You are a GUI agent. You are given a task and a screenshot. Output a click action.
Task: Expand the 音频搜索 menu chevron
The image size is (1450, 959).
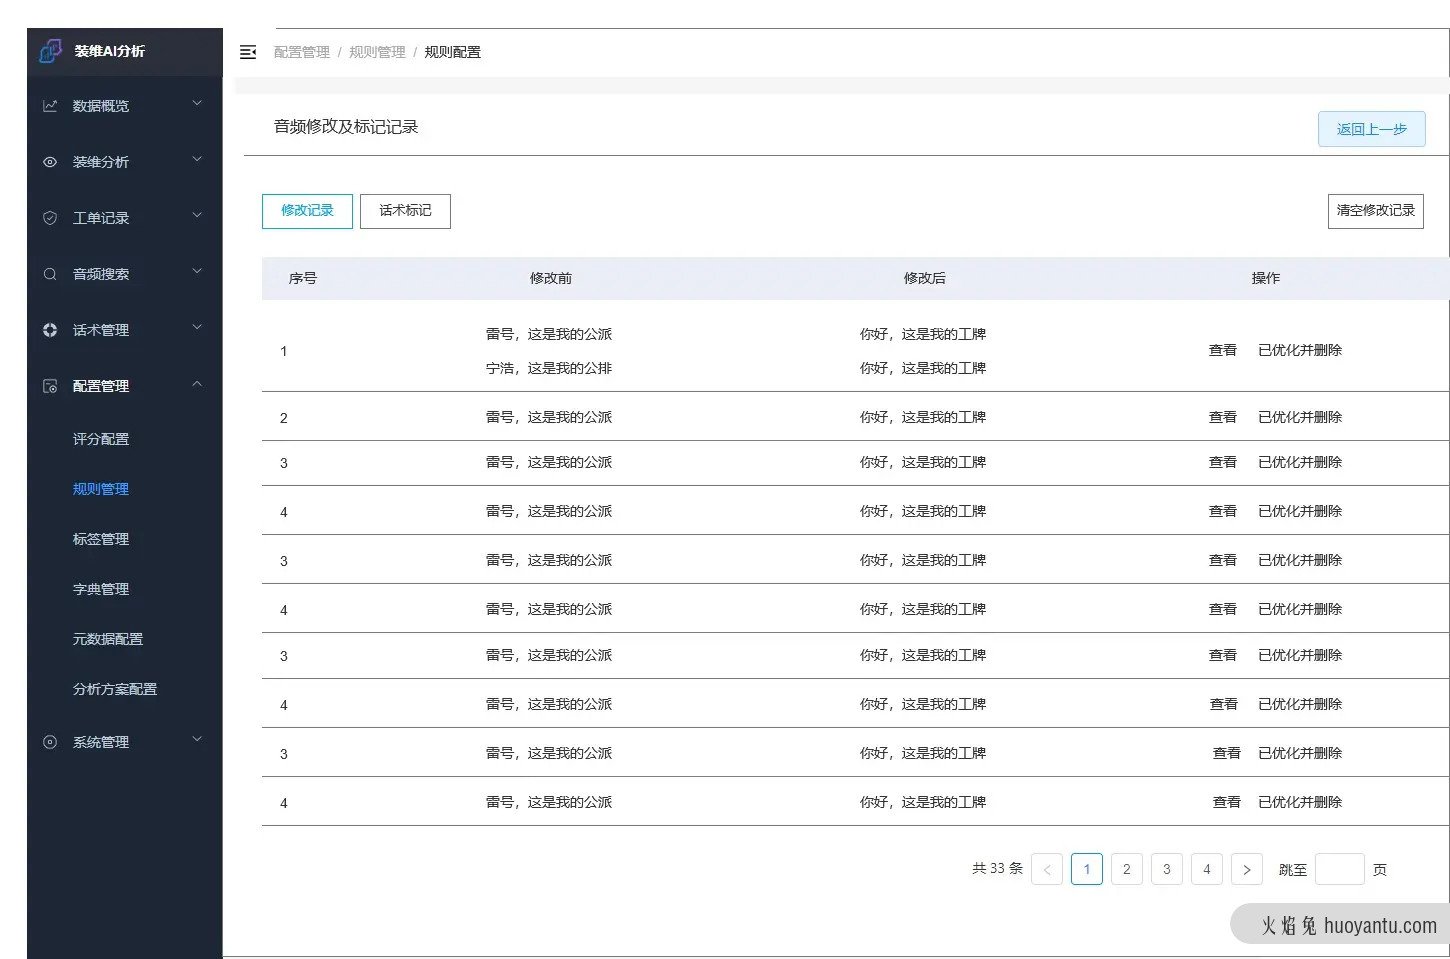[x=197, y=271]
